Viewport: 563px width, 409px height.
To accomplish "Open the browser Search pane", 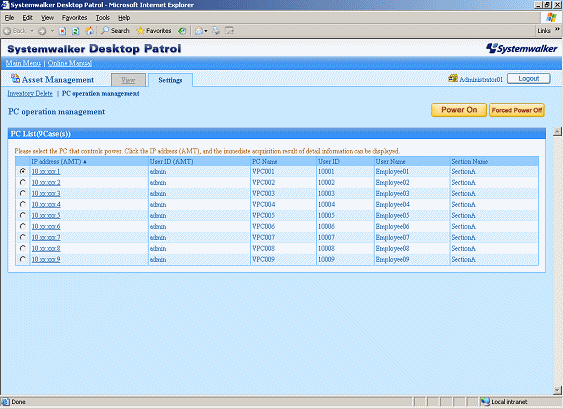I will (115, 31).
